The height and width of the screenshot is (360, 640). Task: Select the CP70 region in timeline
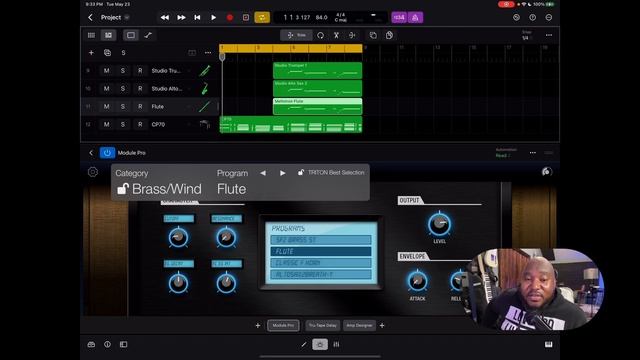click(x=291, y=124)
